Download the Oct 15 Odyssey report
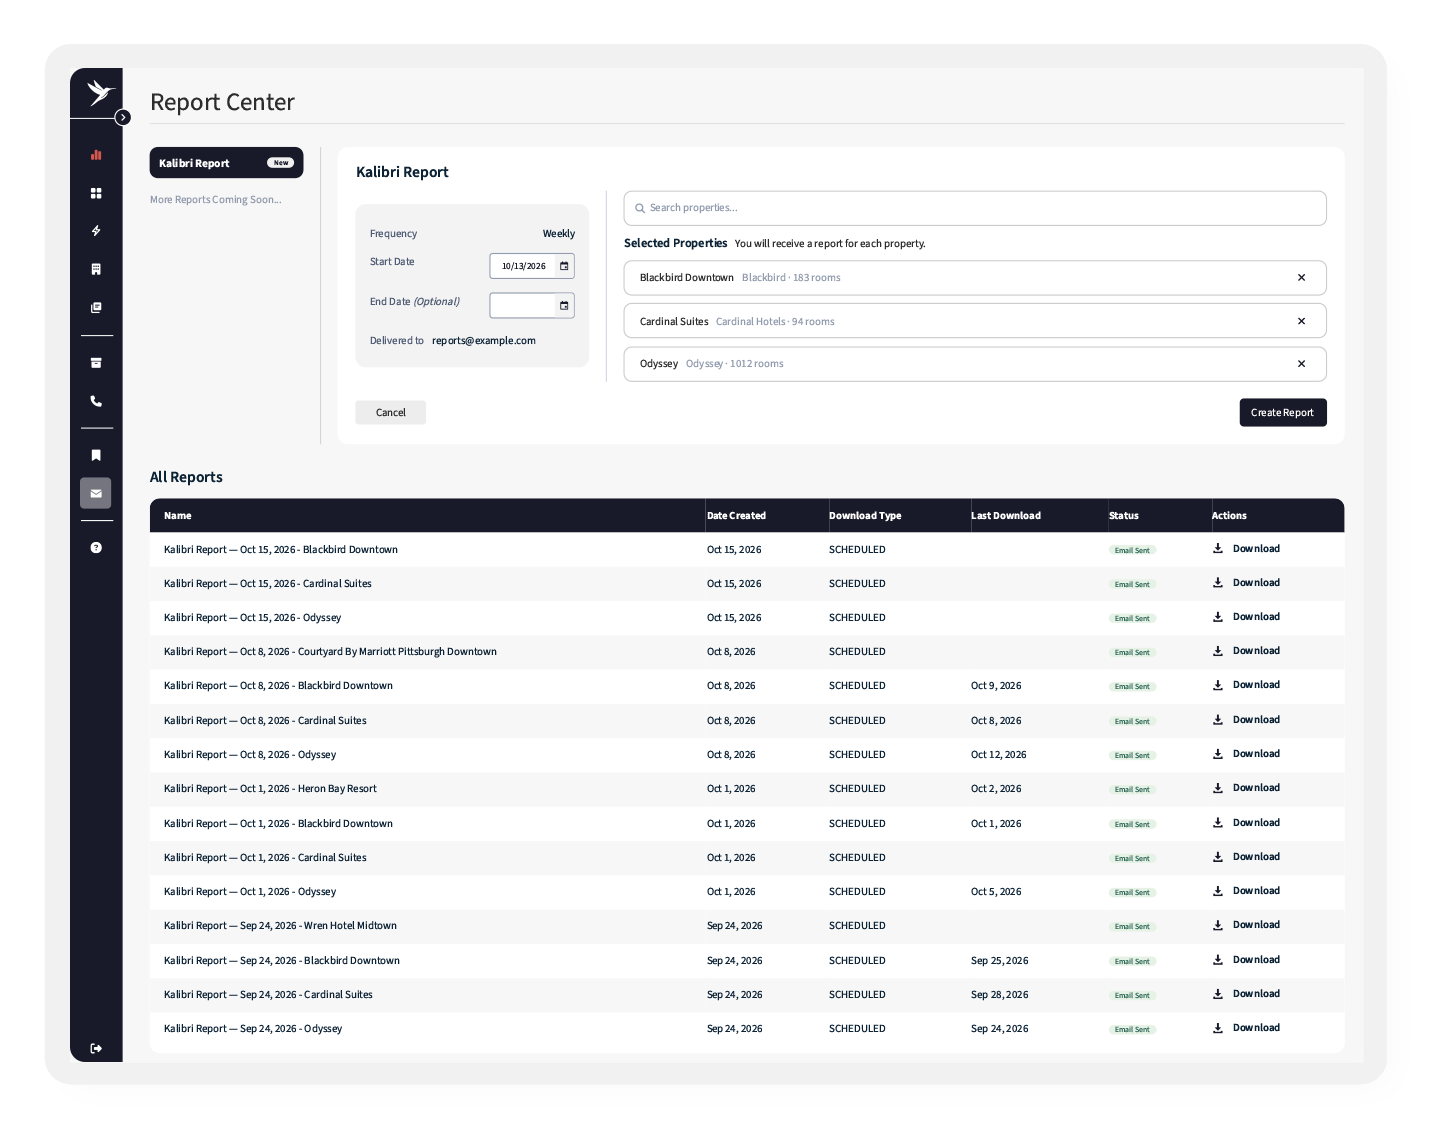1430x1141 pixels. click(x=1246, y=617)
